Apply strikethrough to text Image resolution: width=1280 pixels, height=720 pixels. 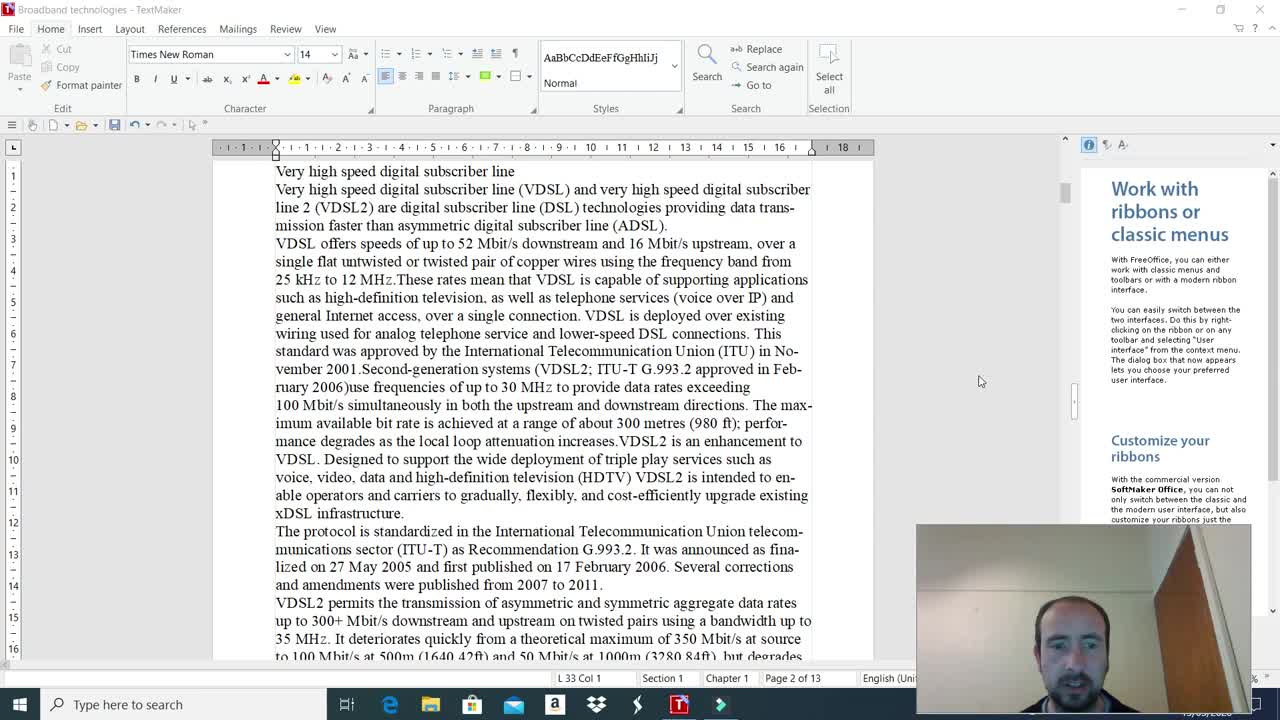207,79
